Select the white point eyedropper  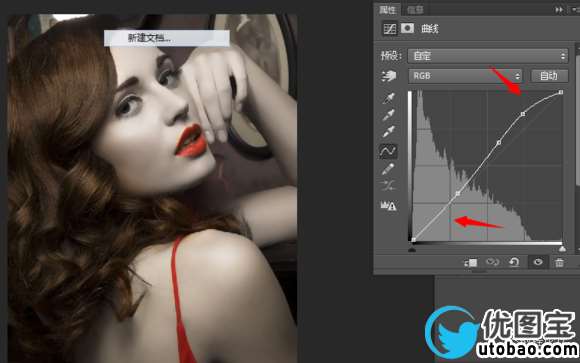(388, 132)
